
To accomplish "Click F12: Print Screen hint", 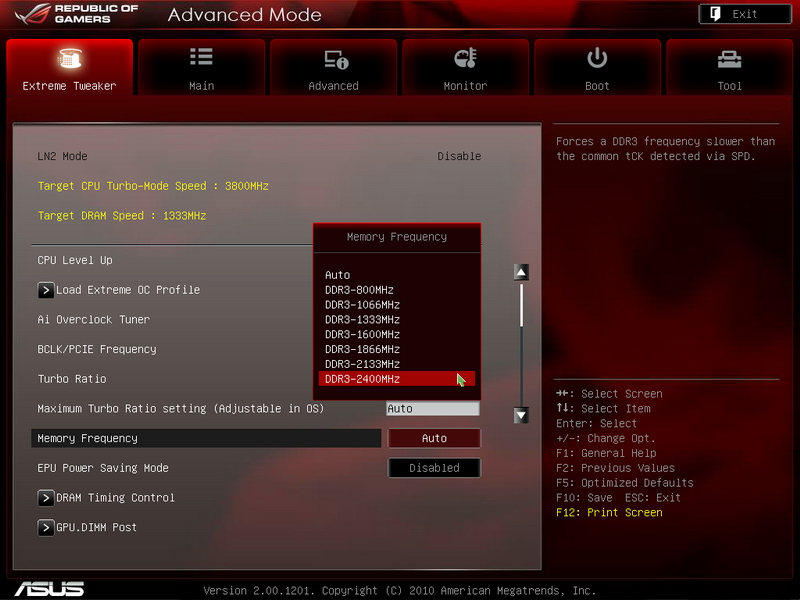I will [x=609, y=512].
